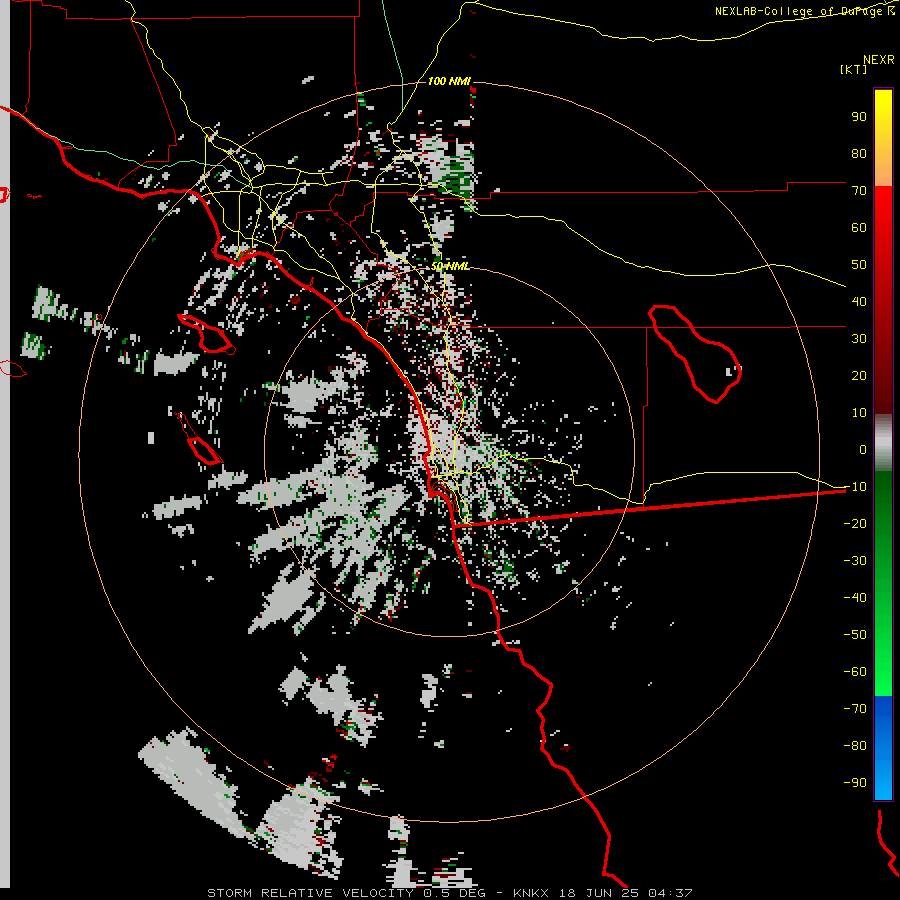Click the NEXLAB-College of DuPage credit text

pyautogui.click(x=804, y=11)
